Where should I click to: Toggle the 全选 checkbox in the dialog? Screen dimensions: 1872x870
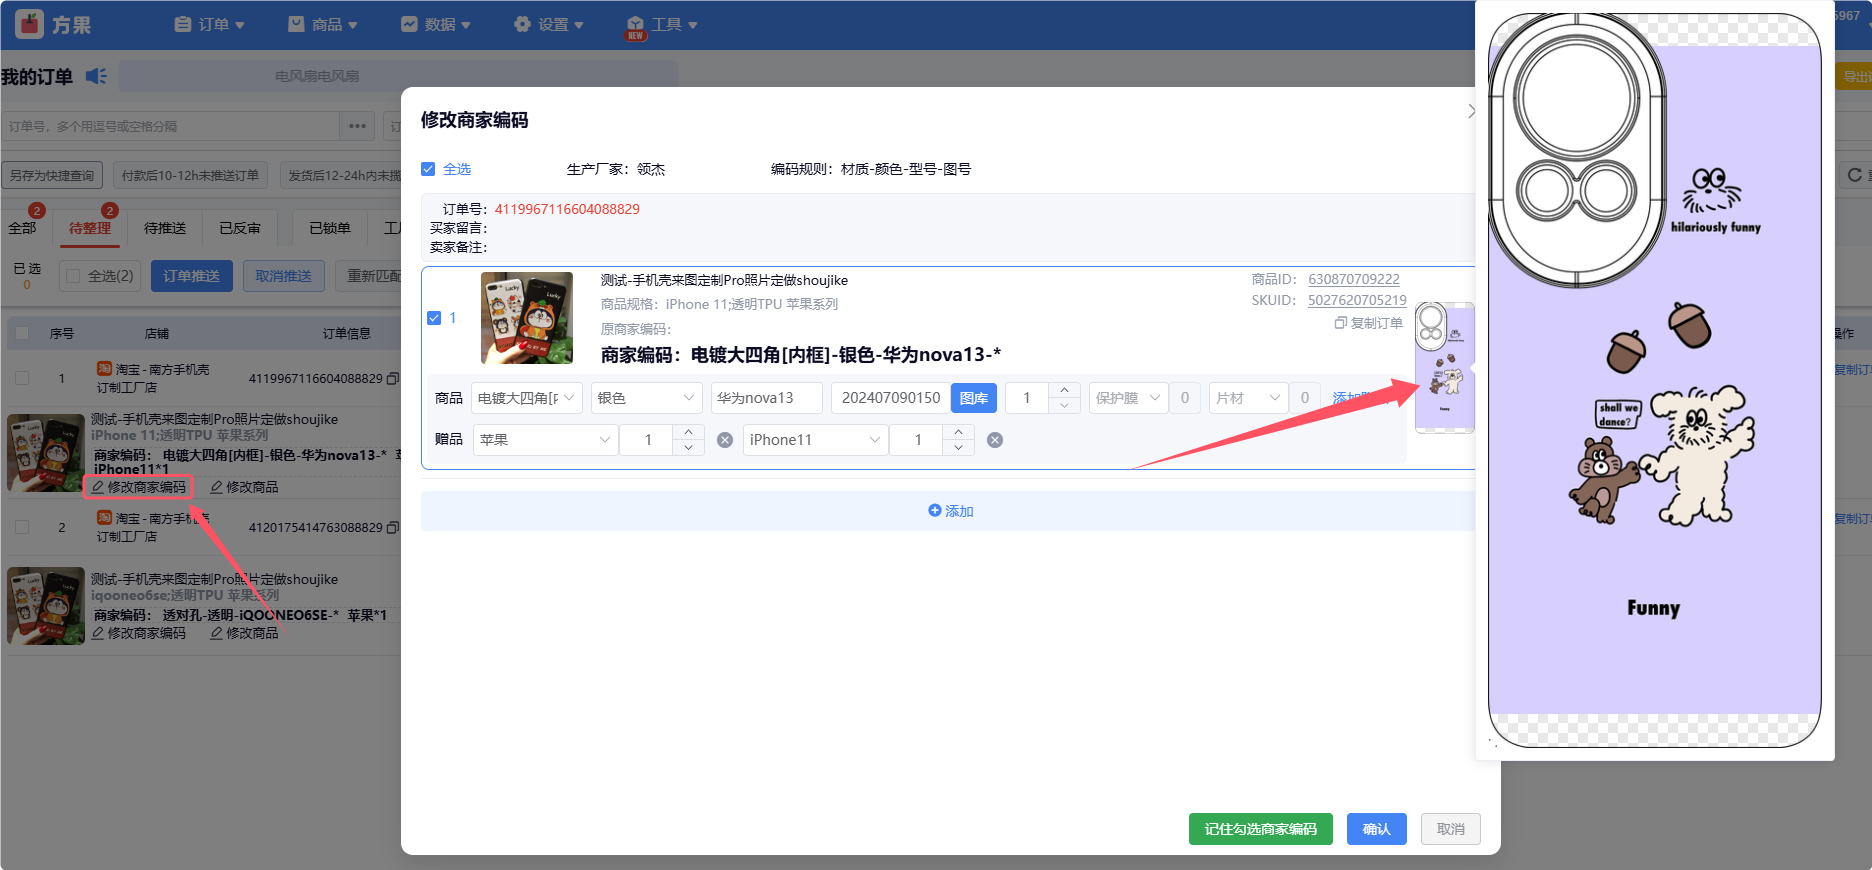(428, 169)
